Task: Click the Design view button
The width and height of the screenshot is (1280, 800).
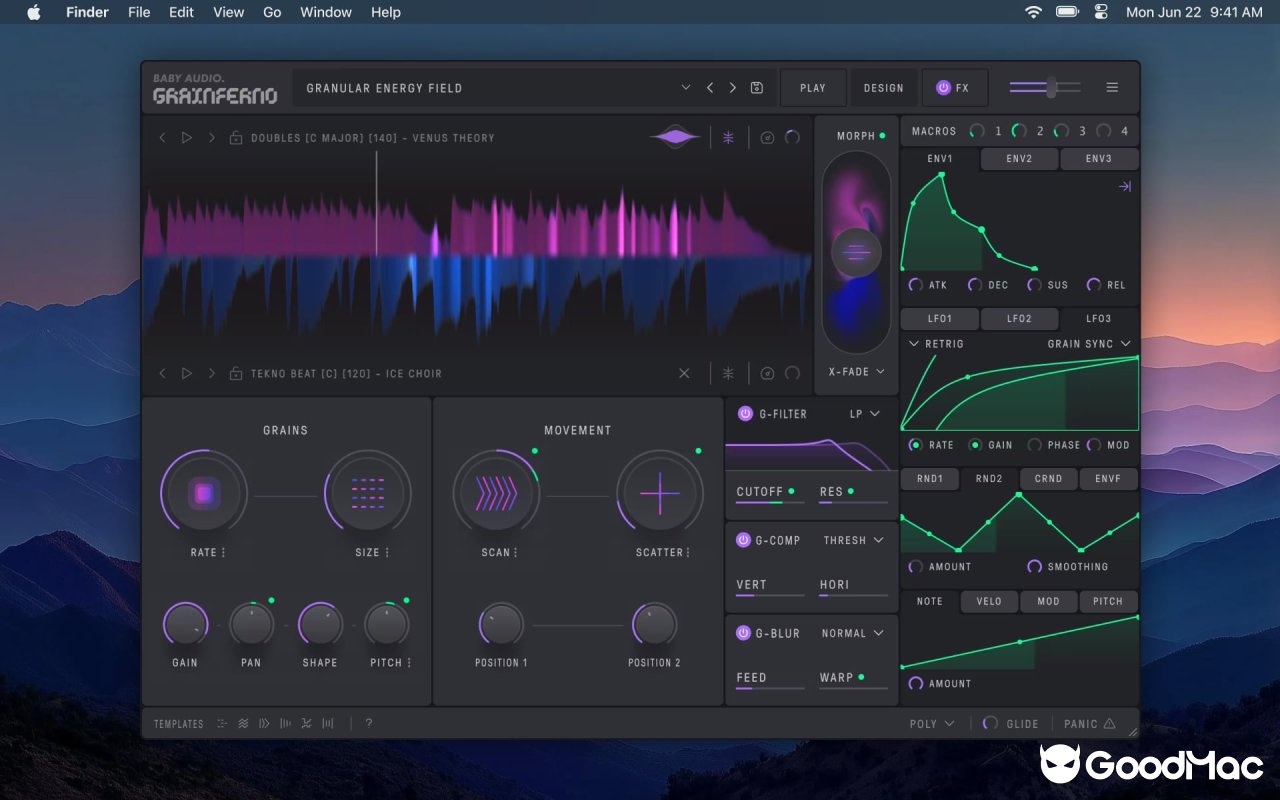Action: 884,88
